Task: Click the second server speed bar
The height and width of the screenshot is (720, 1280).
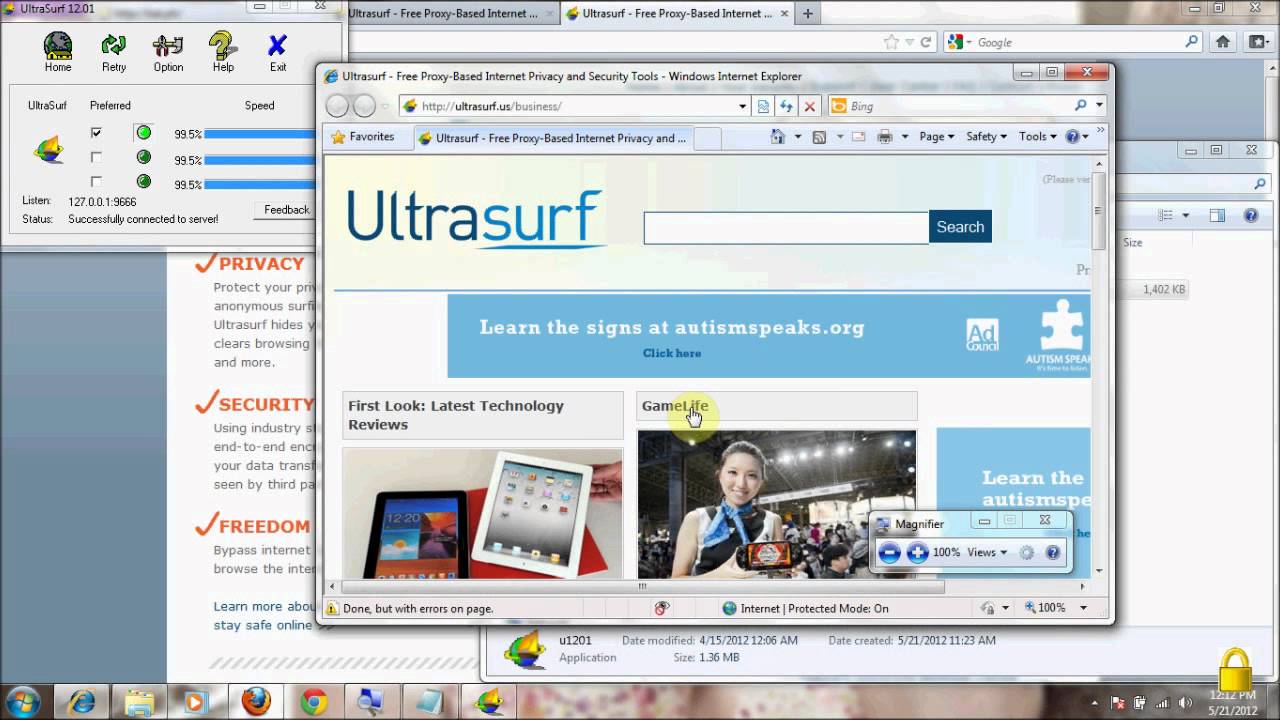Action: tap(260, 159)
